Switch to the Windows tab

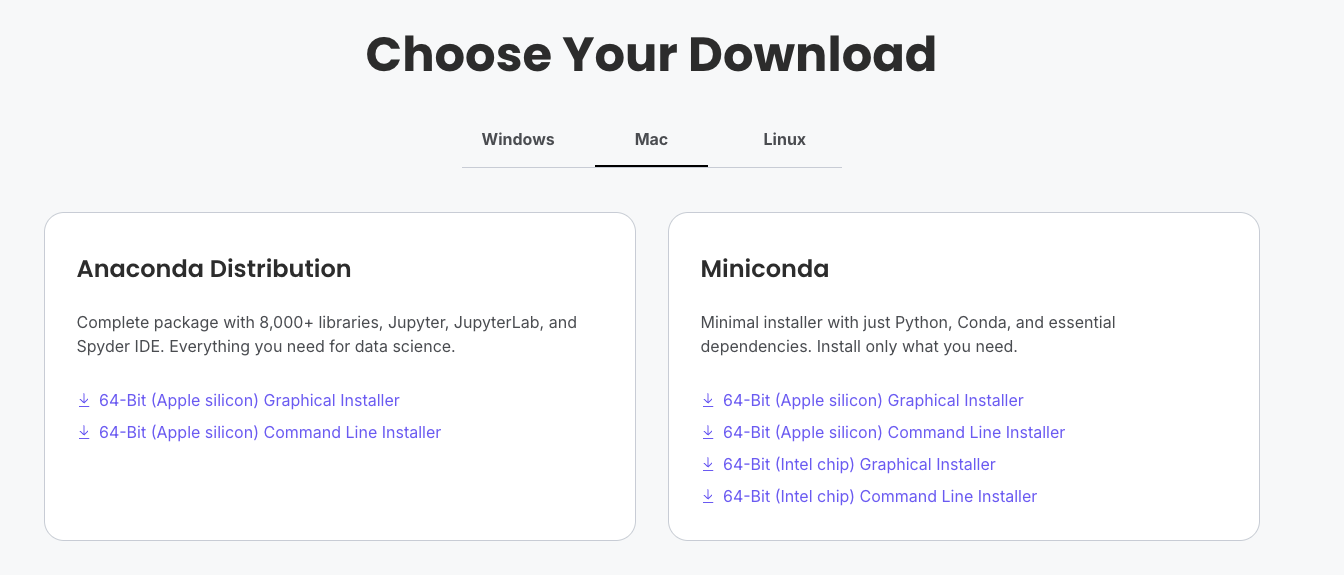[518, 140]
